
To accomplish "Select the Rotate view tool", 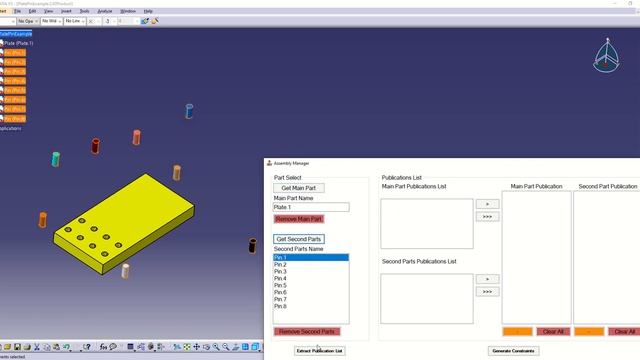I will pyautogui.click(x=207, y=347).
